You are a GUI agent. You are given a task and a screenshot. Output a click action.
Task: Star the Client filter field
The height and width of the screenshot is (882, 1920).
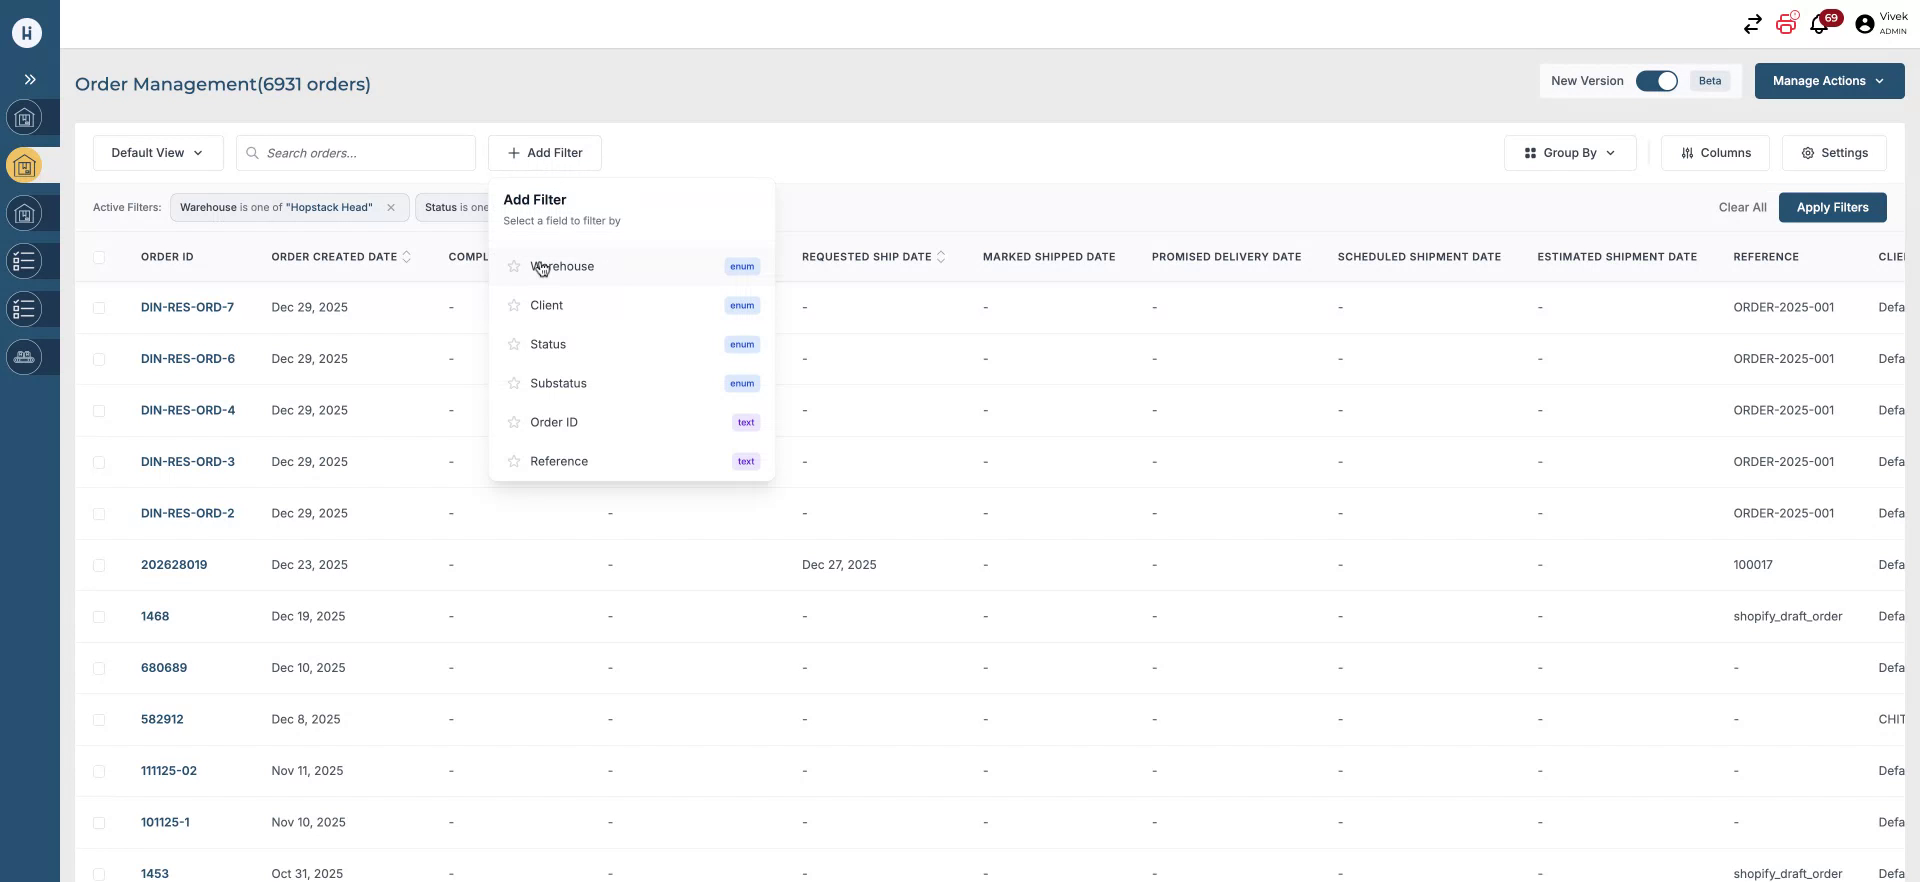pos(514,306)
